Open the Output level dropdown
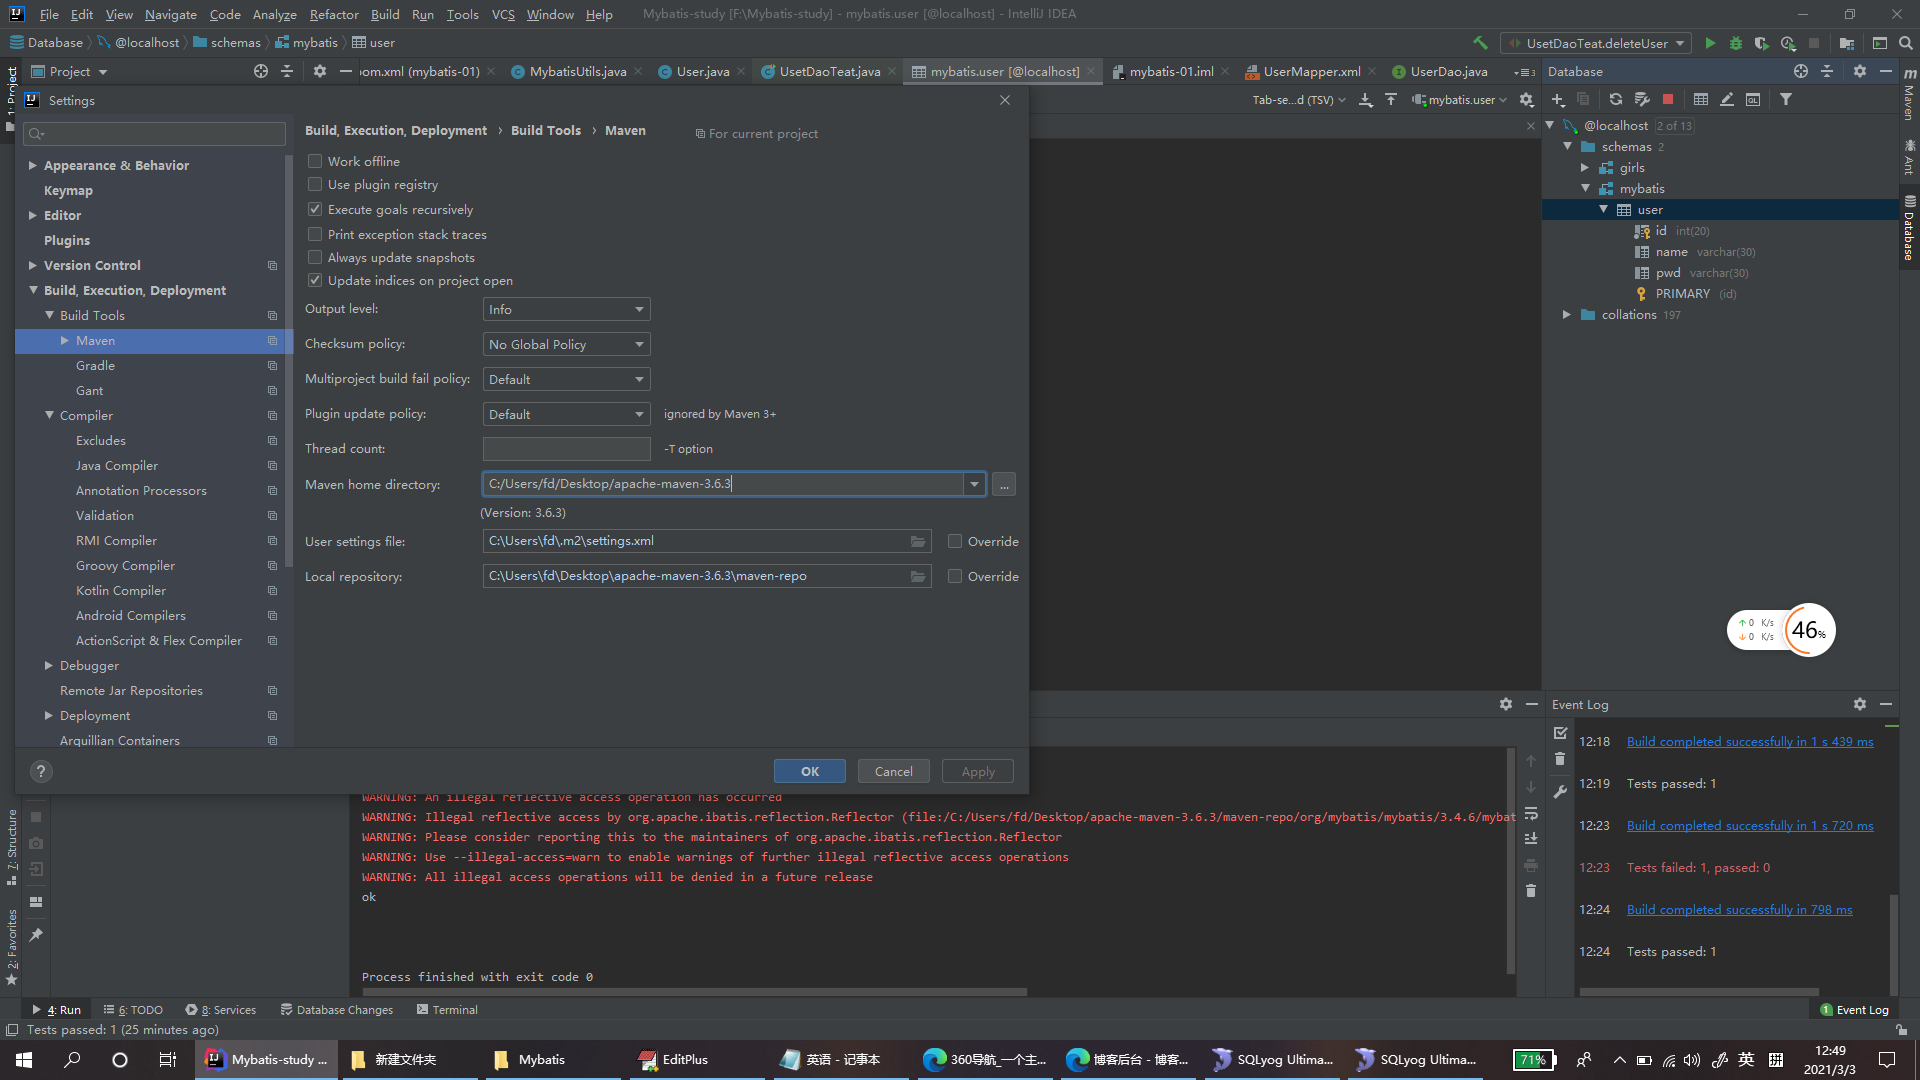1920x1080 pixels. [x=566, y=309]
